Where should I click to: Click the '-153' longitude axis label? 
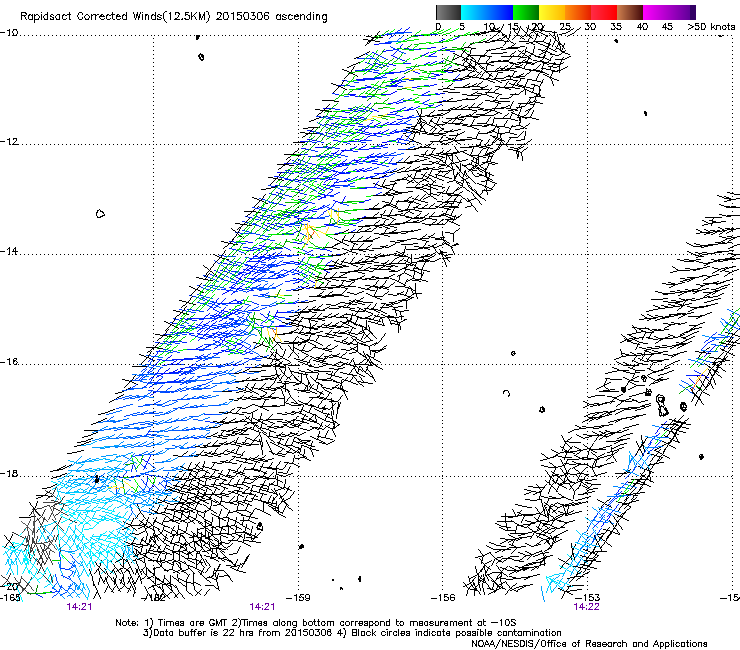(588, 598)
